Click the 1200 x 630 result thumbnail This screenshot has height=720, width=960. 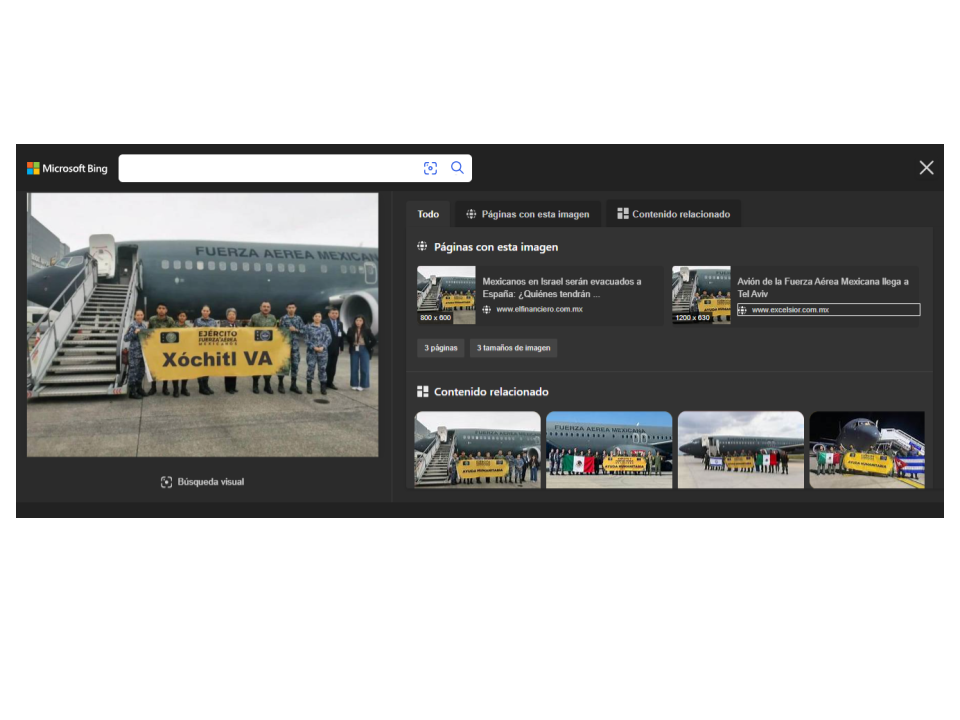pyautogui.click(x=701, y=295)
